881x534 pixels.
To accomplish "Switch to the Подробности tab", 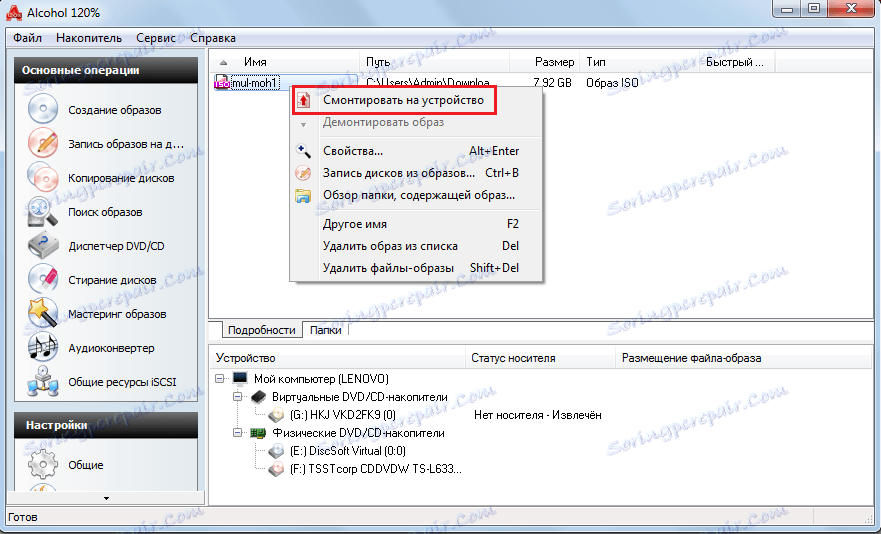I will pos(261,330).
